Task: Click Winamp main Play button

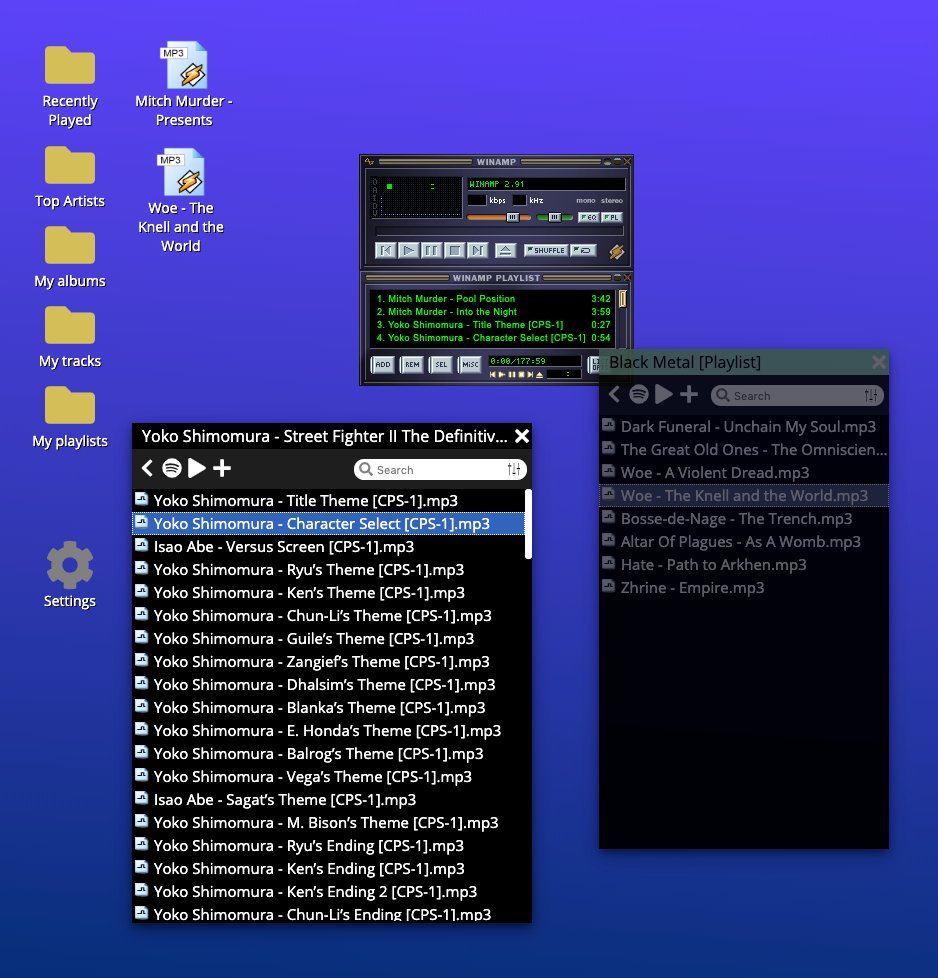Action: (x=409, y=251)
